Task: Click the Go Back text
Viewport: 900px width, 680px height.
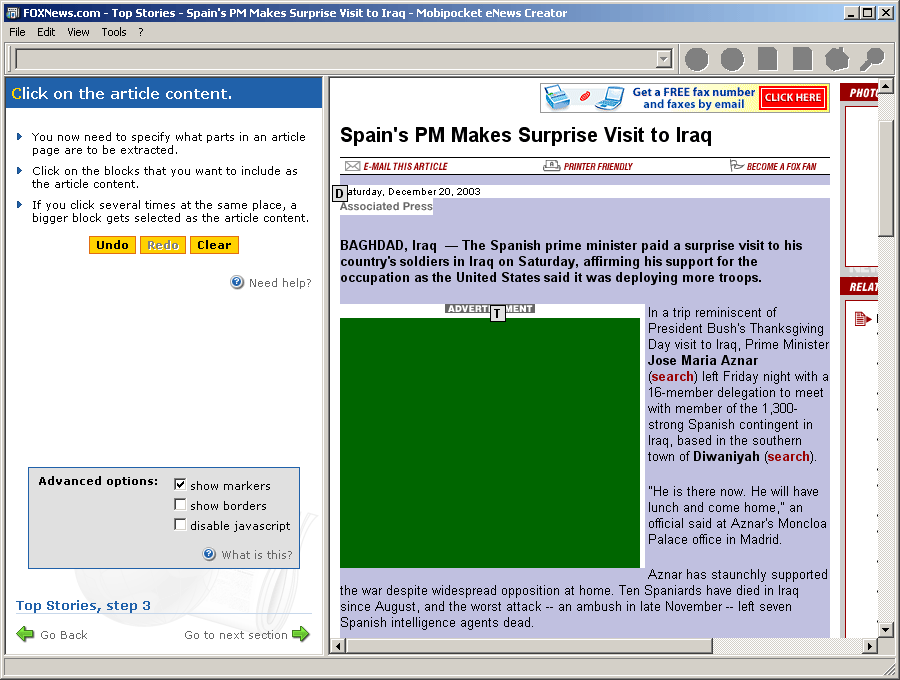Action: point(64,635)
